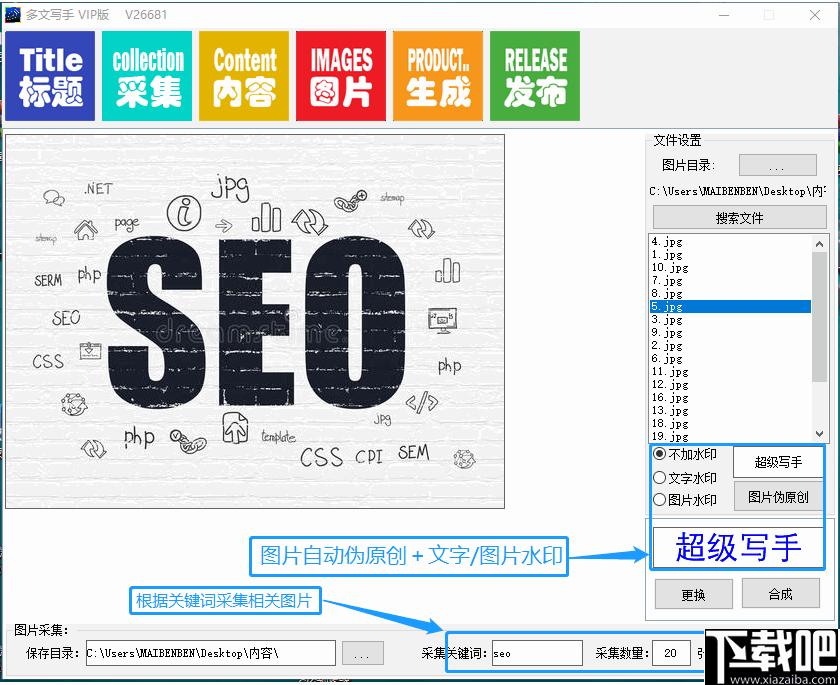Click the SEO preview image
Screen dimensions: 840x685
[x=255, y=321]
